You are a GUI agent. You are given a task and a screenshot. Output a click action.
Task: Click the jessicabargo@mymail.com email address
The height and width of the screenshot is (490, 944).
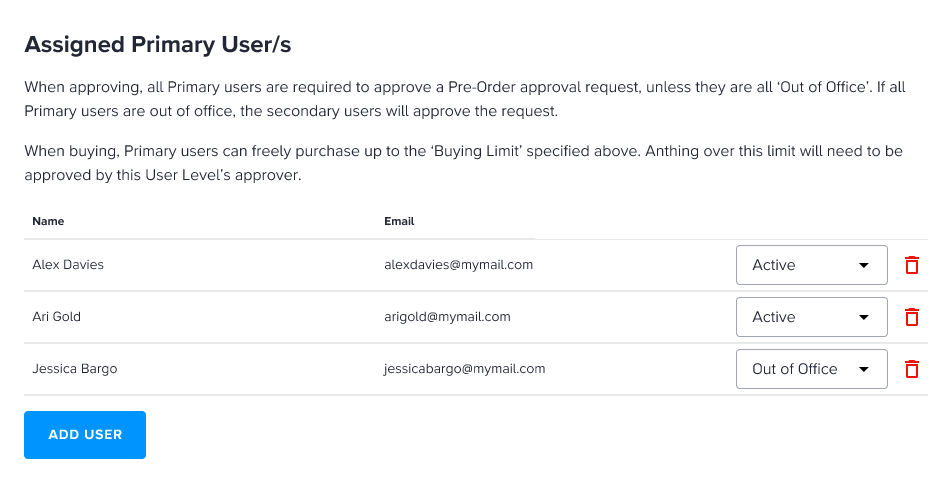click(x=464, y=369)
